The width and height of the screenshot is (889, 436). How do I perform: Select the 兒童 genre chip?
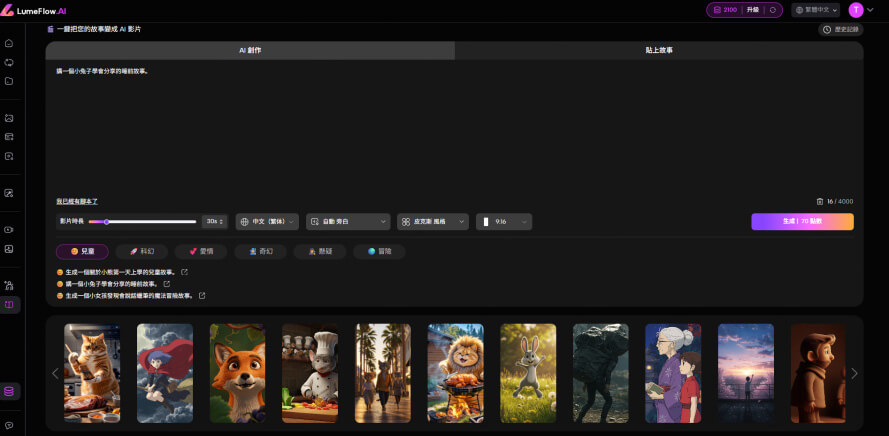click(x=82, y=251)
